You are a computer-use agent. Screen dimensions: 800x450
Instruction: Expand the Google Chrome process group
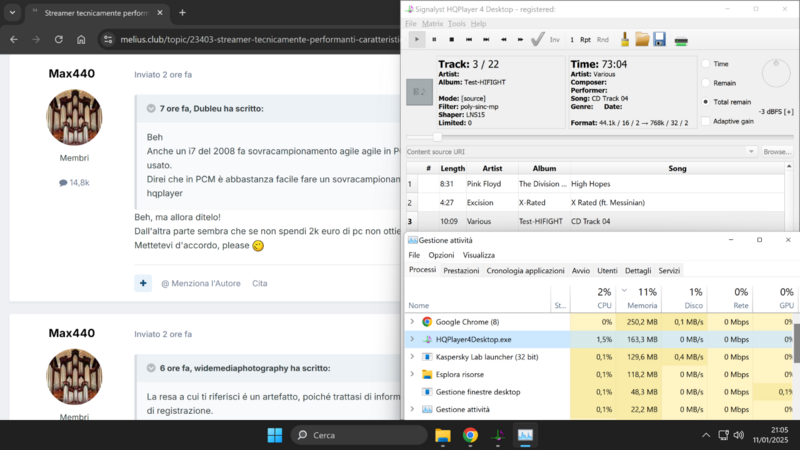[412, 322]
